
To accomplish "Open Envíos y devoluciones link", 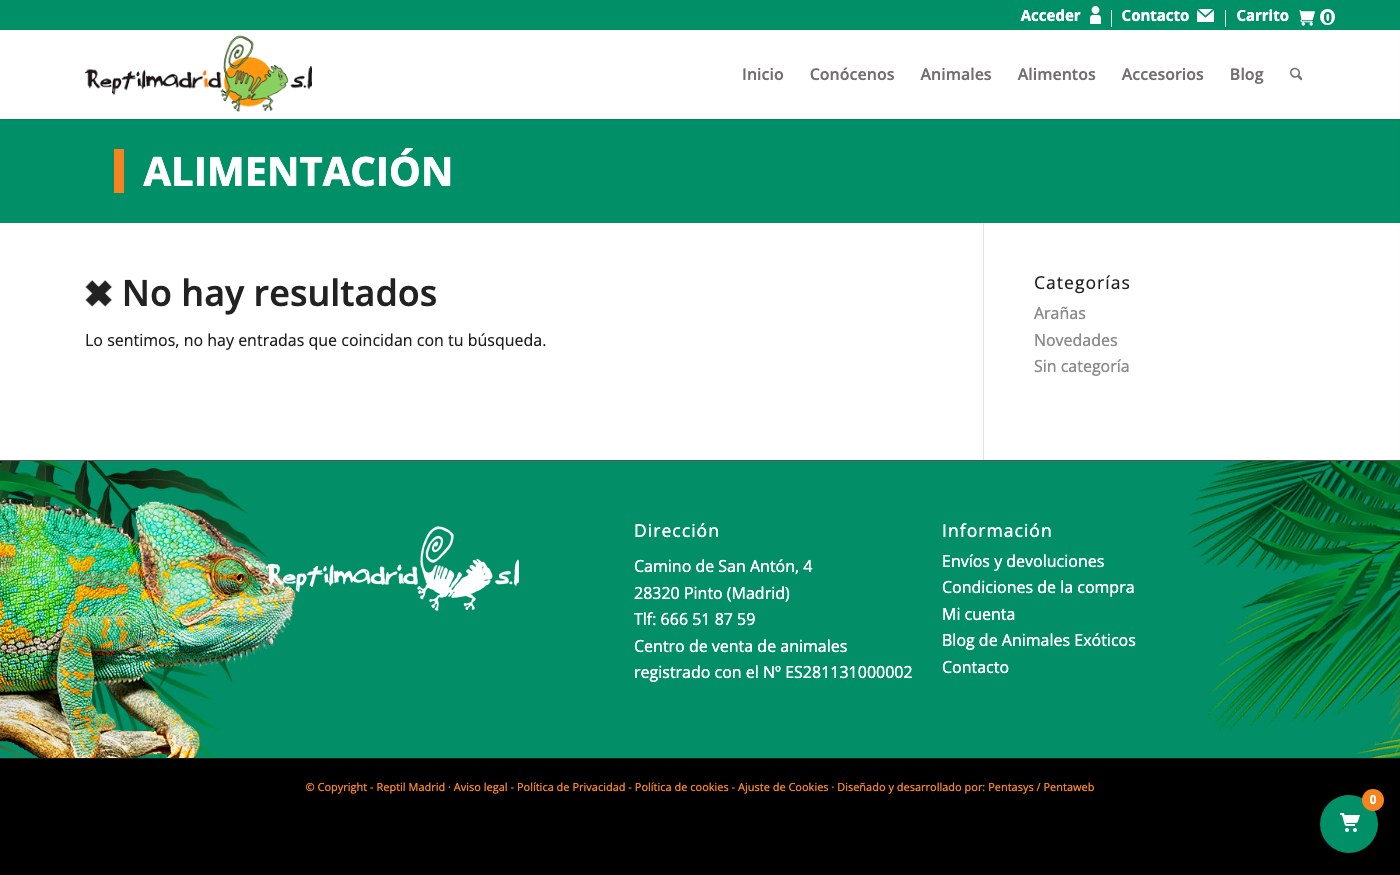I will [1023, 561].
